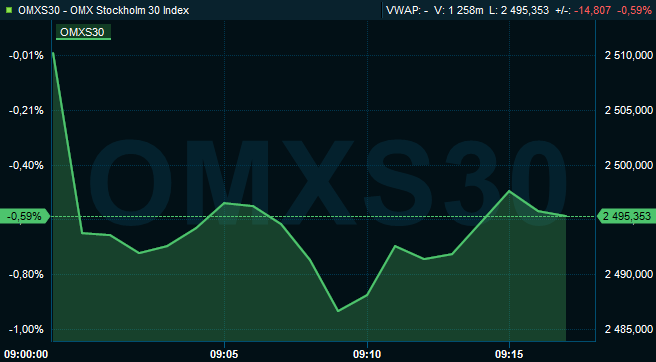Click the 09:05 time axis label

225,354
